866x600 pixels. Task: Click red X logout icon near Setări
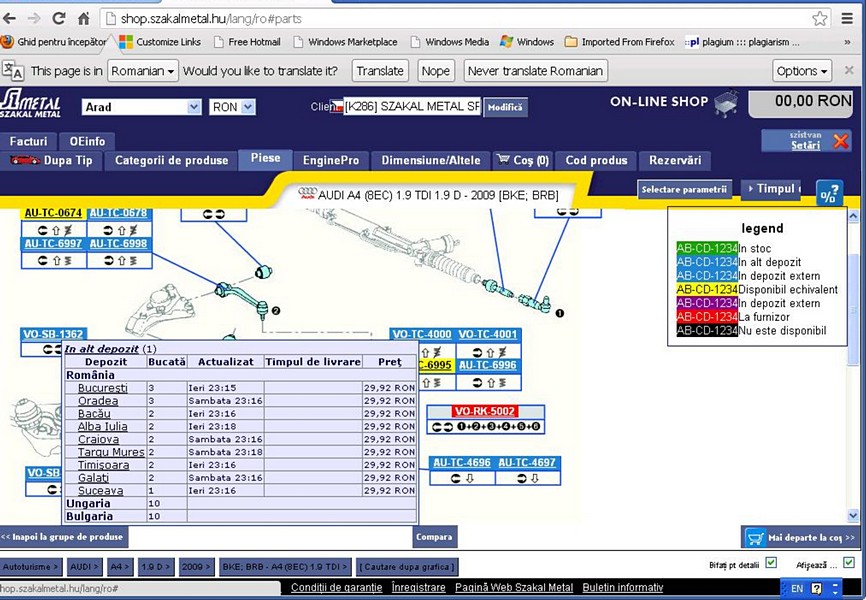pyautogui.click(x=841, y=141)
